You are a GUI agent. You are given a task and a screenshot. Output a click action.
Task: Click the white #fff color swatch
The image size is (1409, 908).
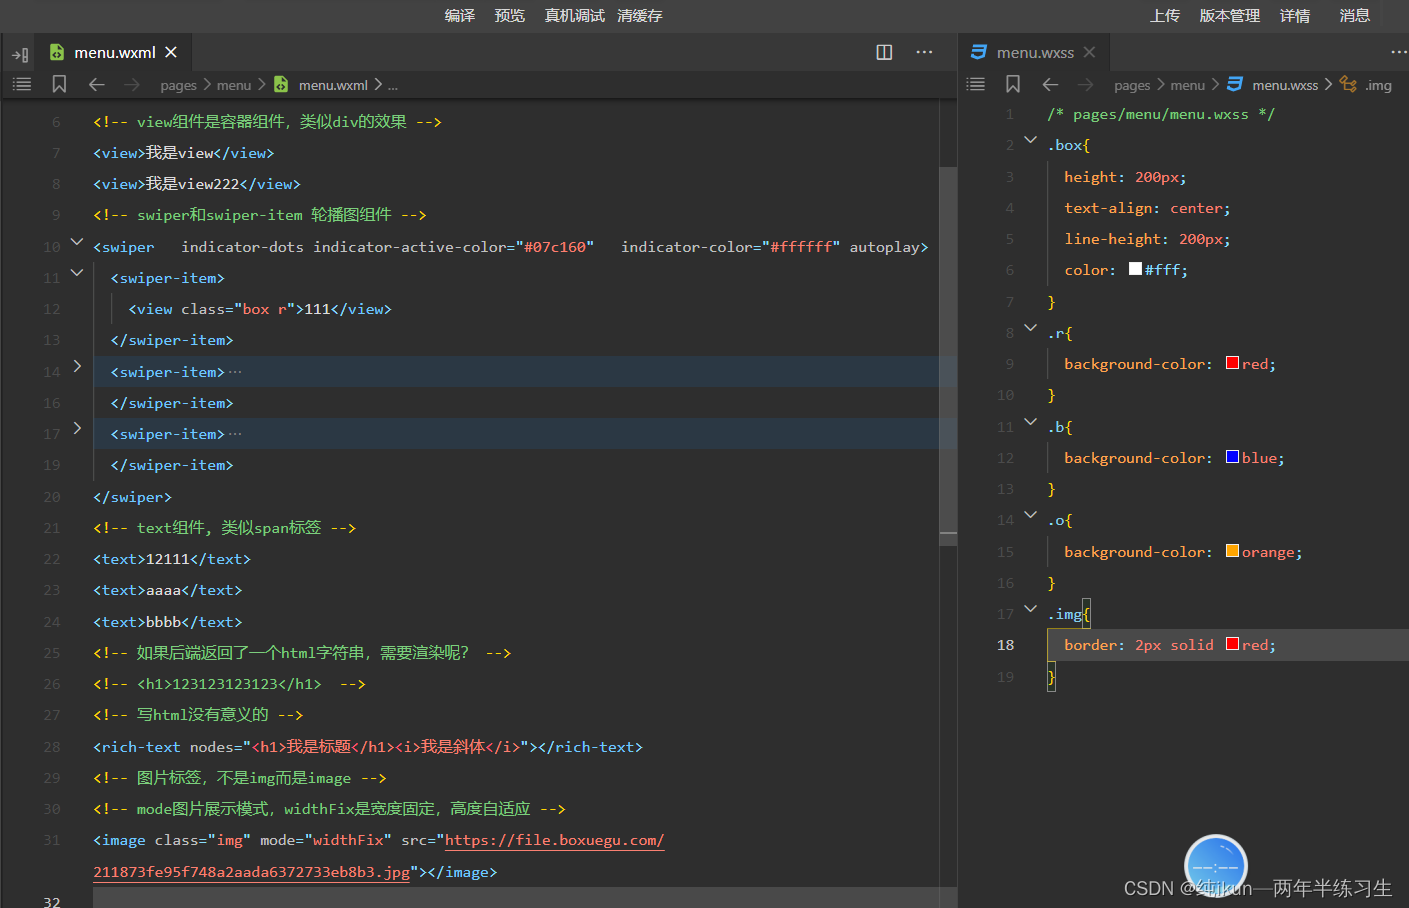pyautogui.click(x=1135, y=269)
